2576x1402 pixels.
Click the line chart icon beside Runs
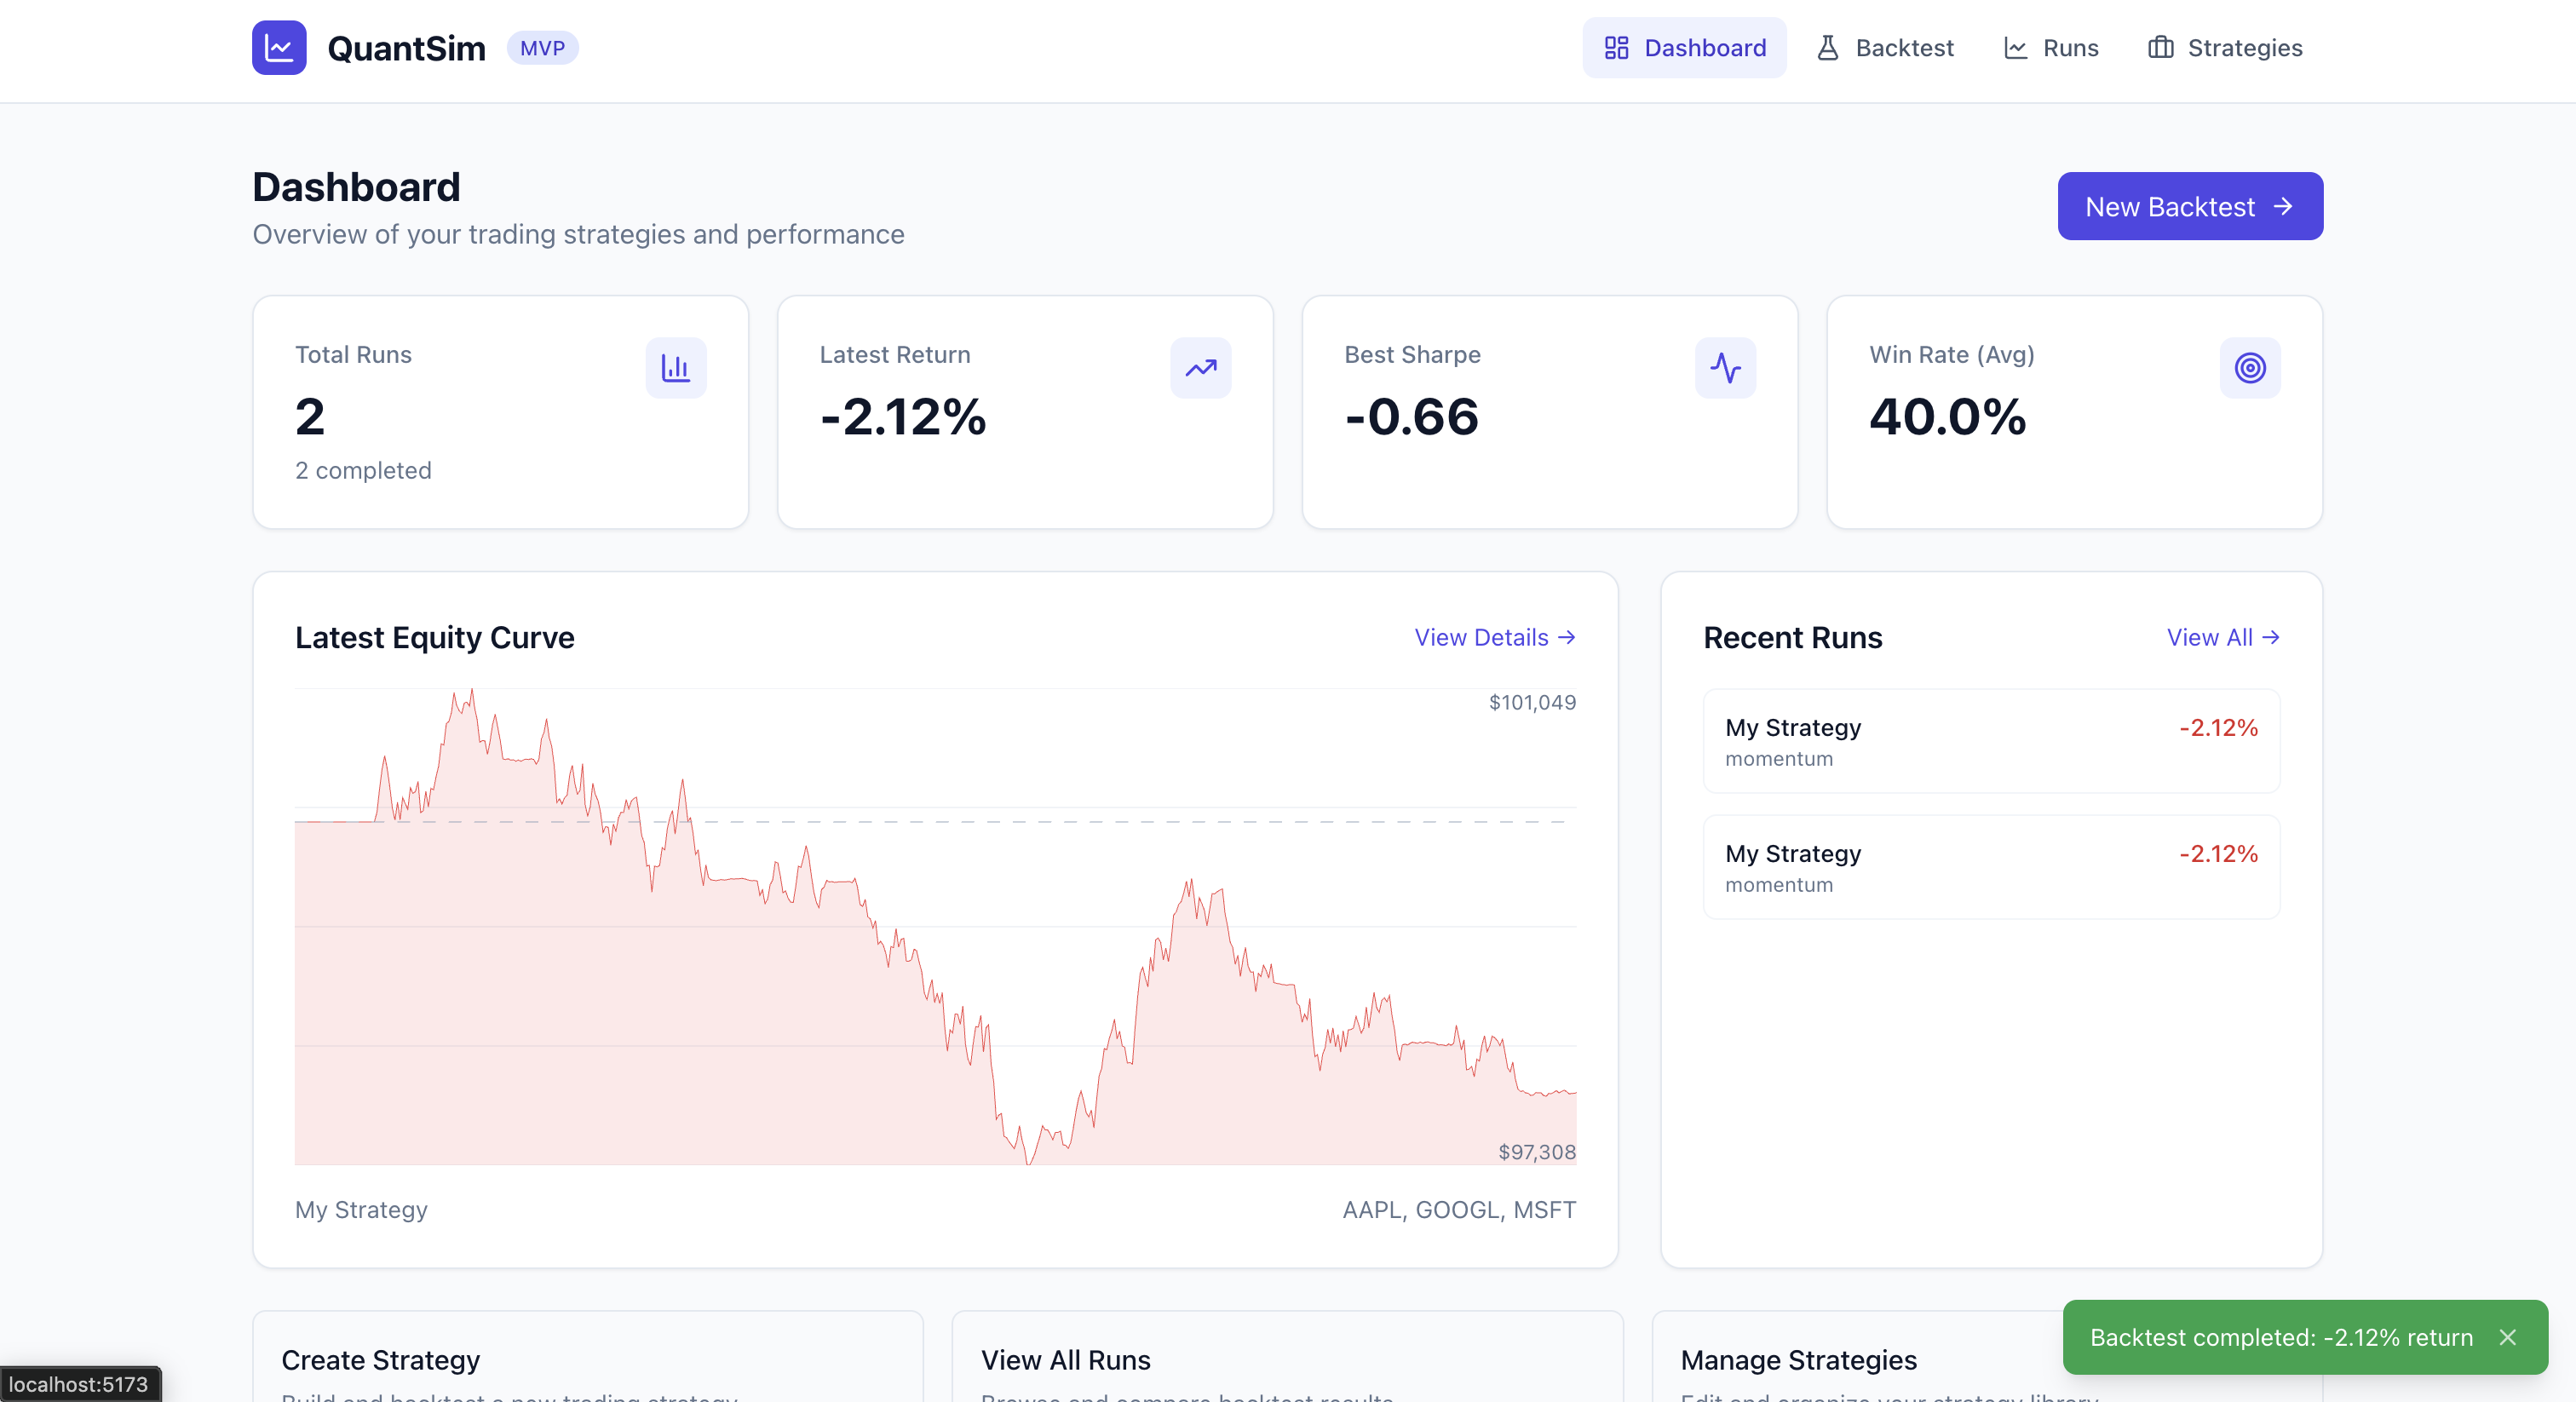coord(2015,48)
